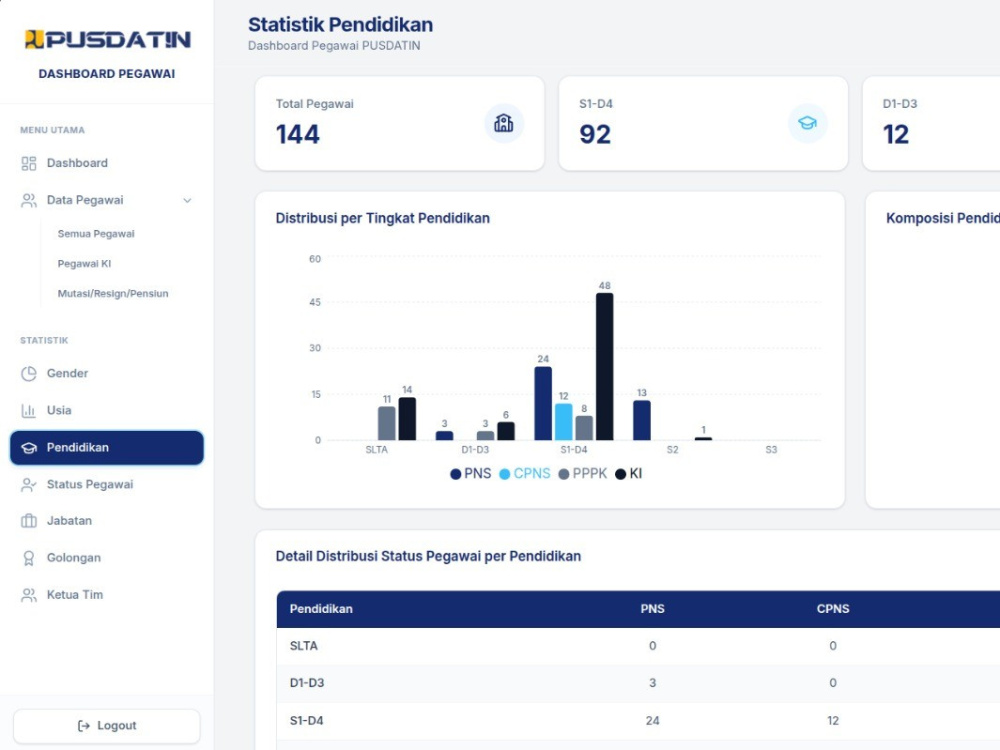
Task: Click the CPNS legend color dot
Action: 504,474
